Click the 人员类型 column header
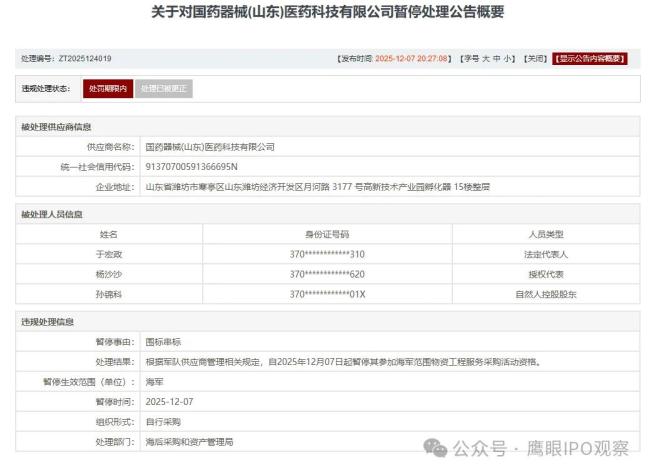650x475 pixels. click(546, 235)
